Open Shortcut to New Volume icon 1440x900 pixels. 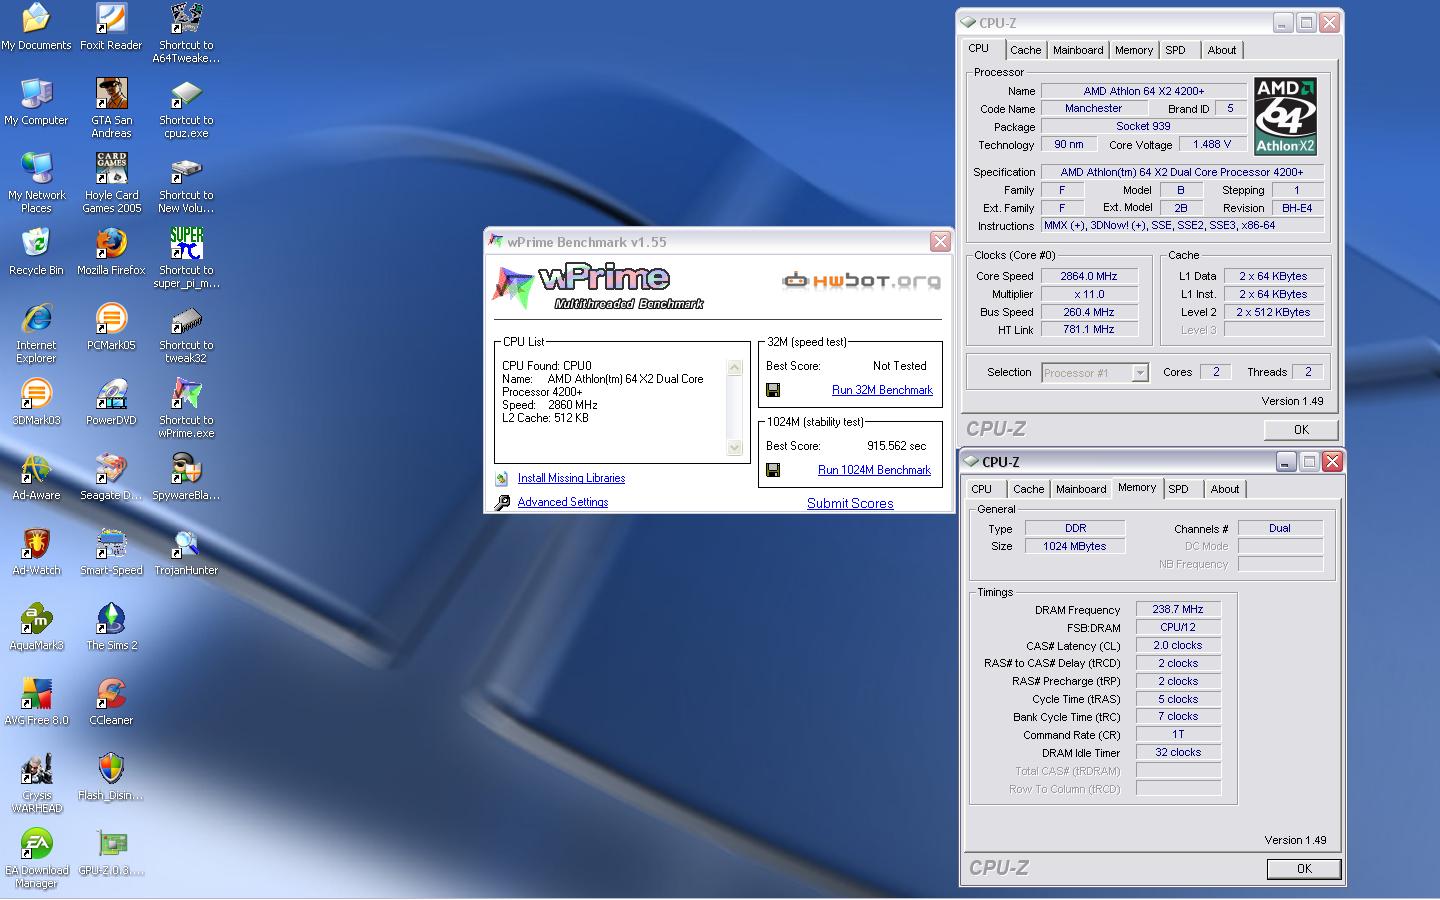(x=186, y=183)
